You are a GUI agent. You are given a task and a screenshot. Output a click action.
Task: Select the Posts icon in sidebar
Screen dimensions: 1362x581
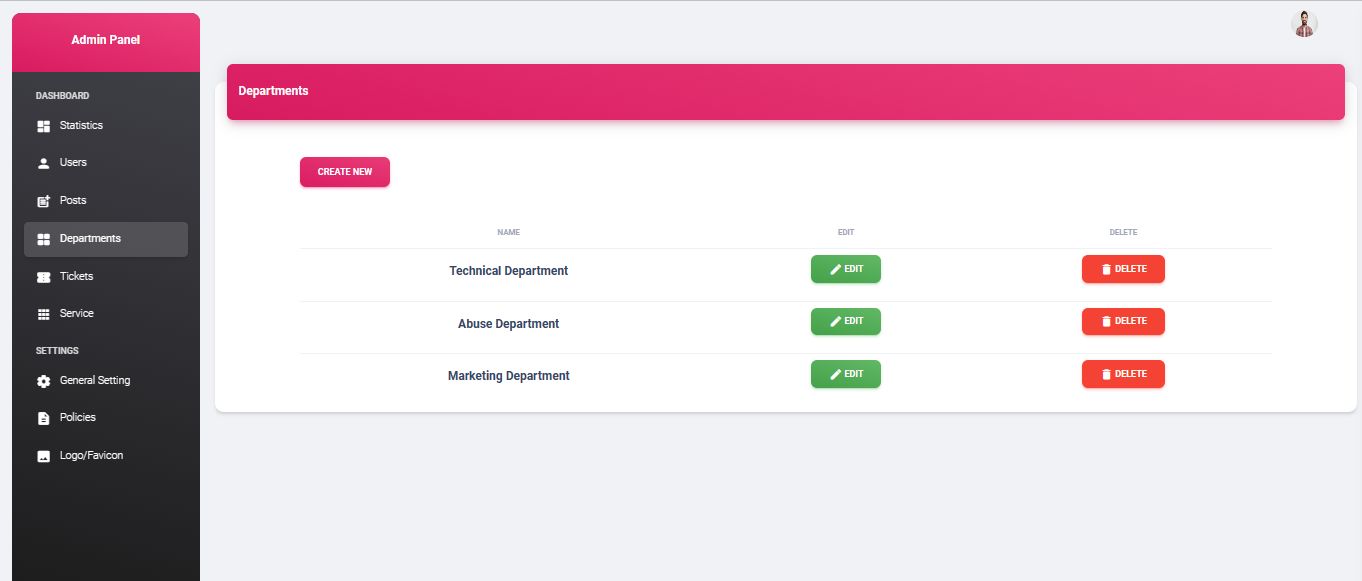coord(43,201)
